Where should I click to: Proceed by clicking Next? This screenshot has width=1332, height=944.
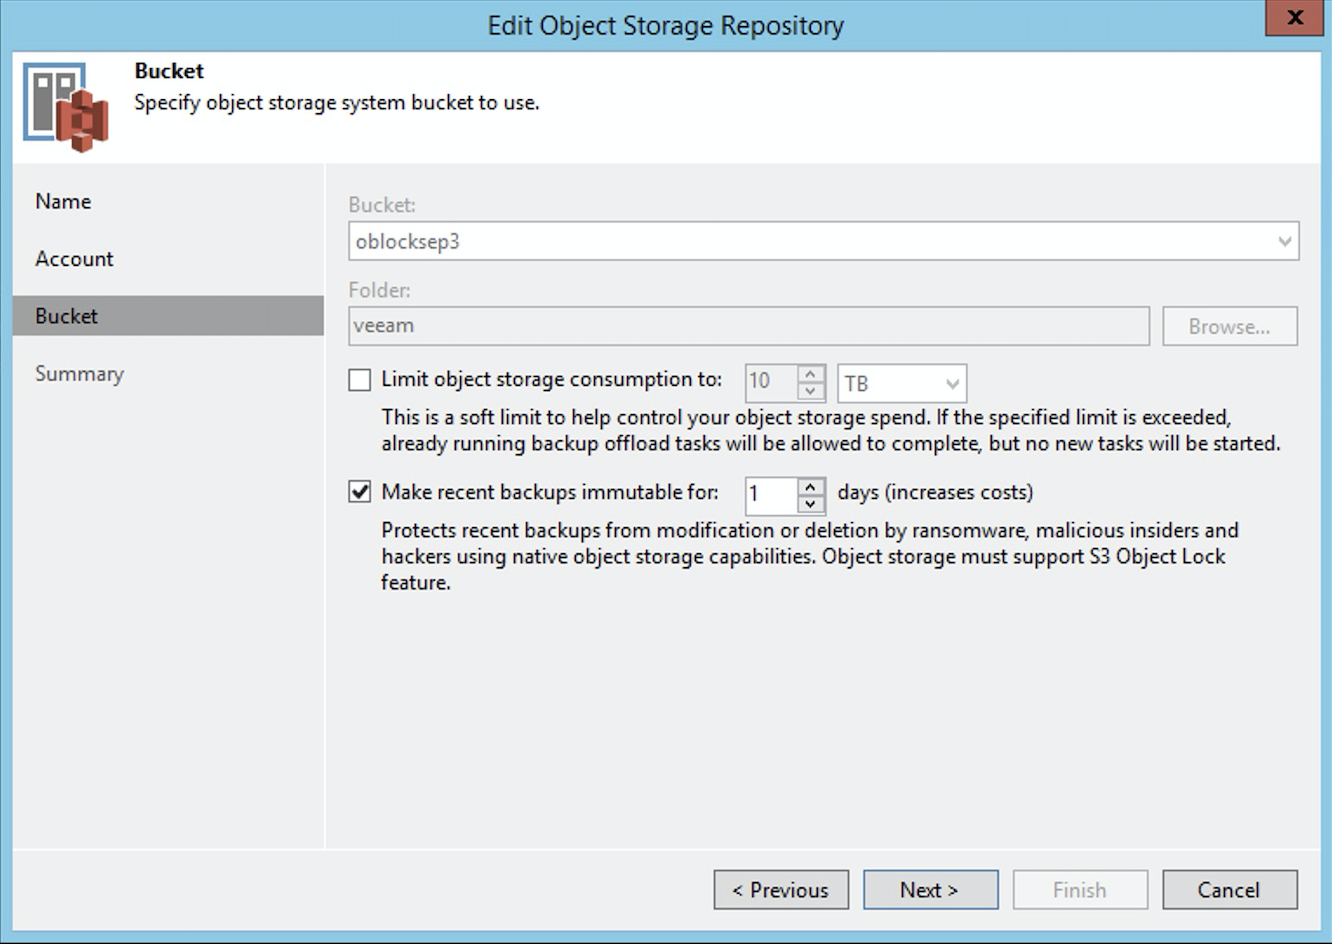[x=930, y=889]
